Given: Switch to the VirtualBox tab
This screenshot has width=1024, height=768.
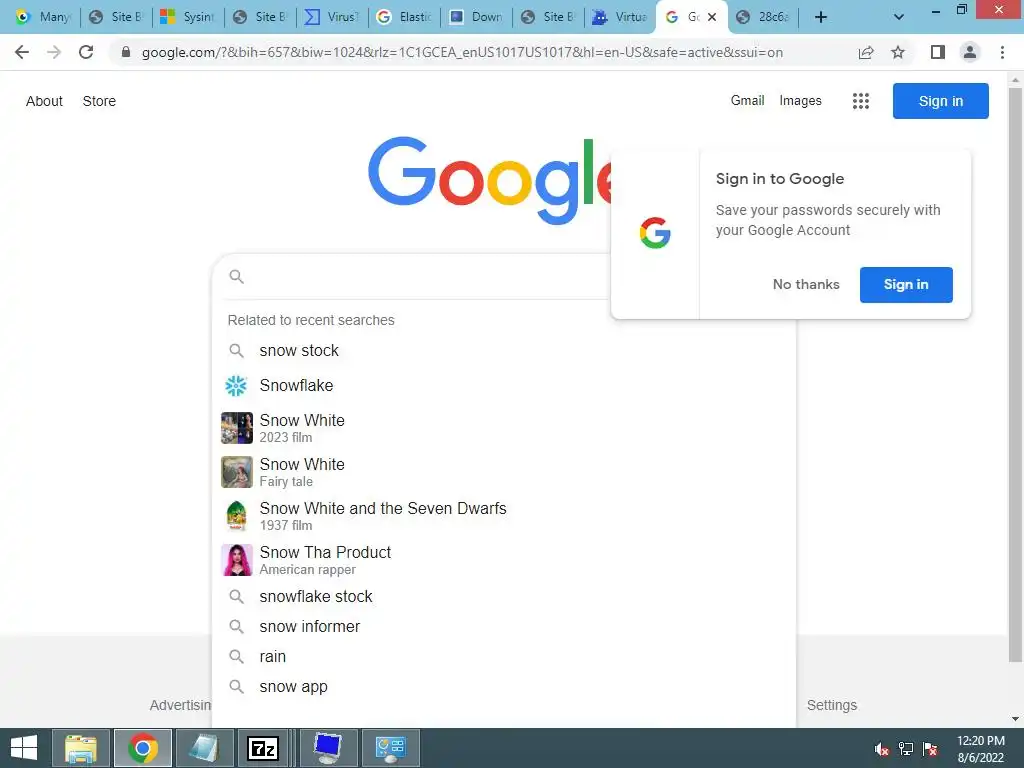Looking at the screenshot, I should tap(620, 17).
